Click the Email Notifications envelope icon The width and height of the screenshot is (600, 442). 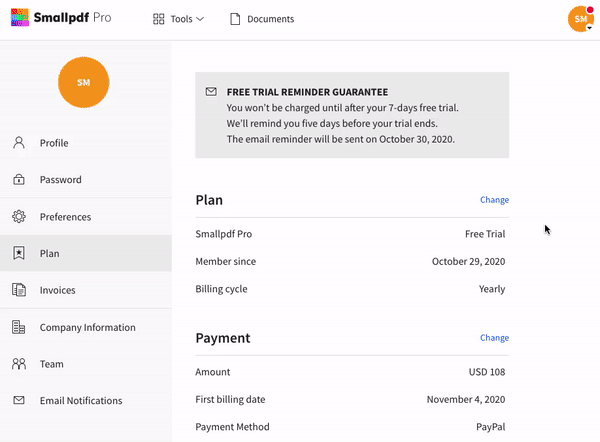click(19, 400)
